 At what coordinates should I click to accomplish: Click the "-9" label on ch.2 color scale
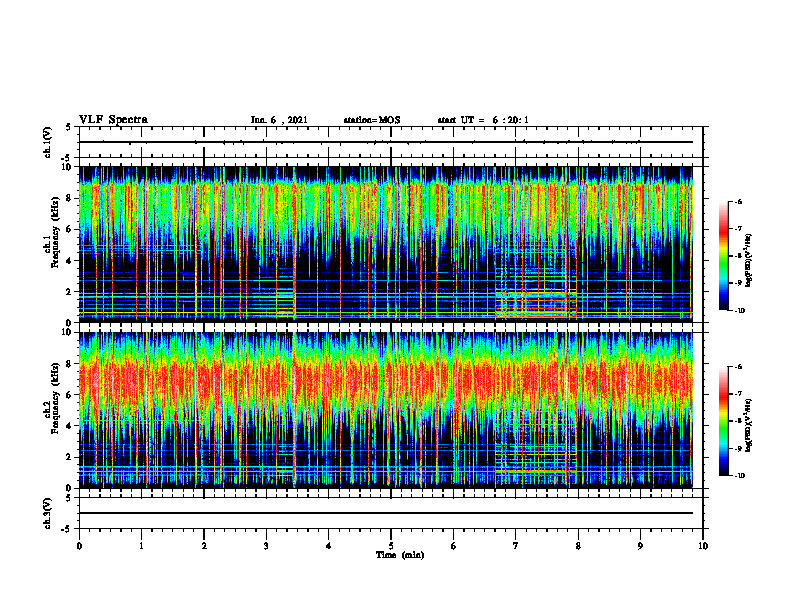738,448
